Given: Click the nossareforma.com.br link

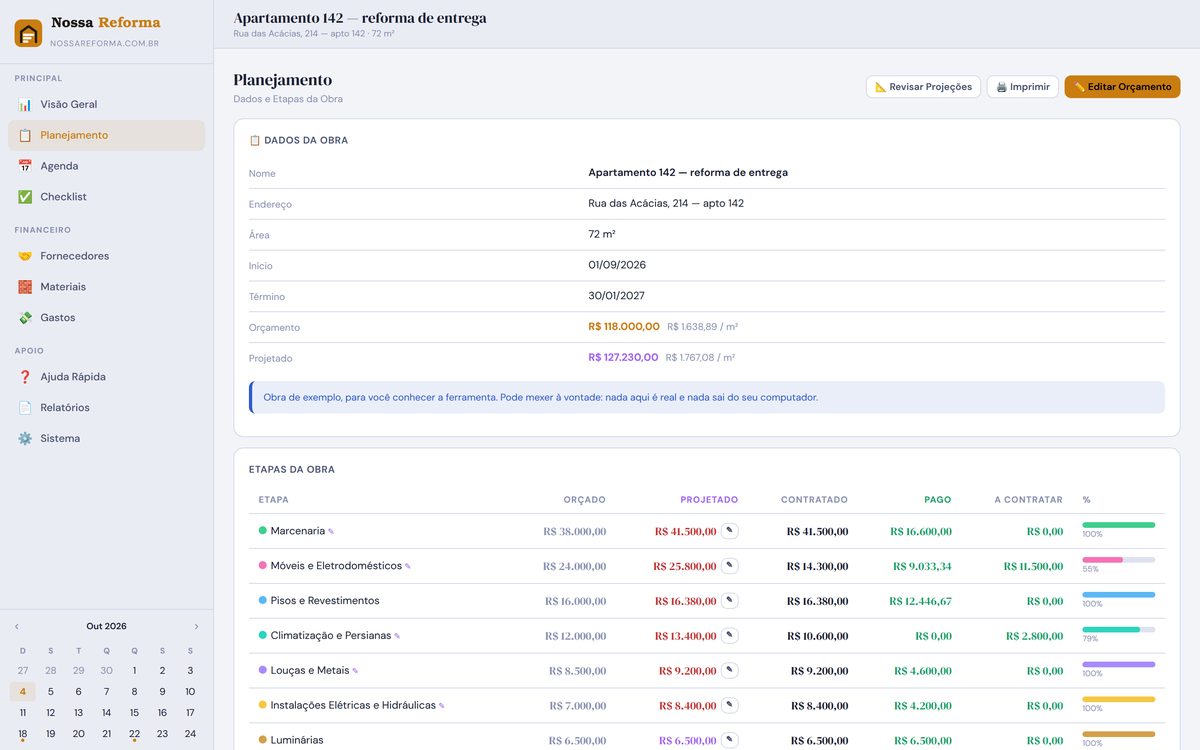Looking at the screenshot, I should 104,44.
